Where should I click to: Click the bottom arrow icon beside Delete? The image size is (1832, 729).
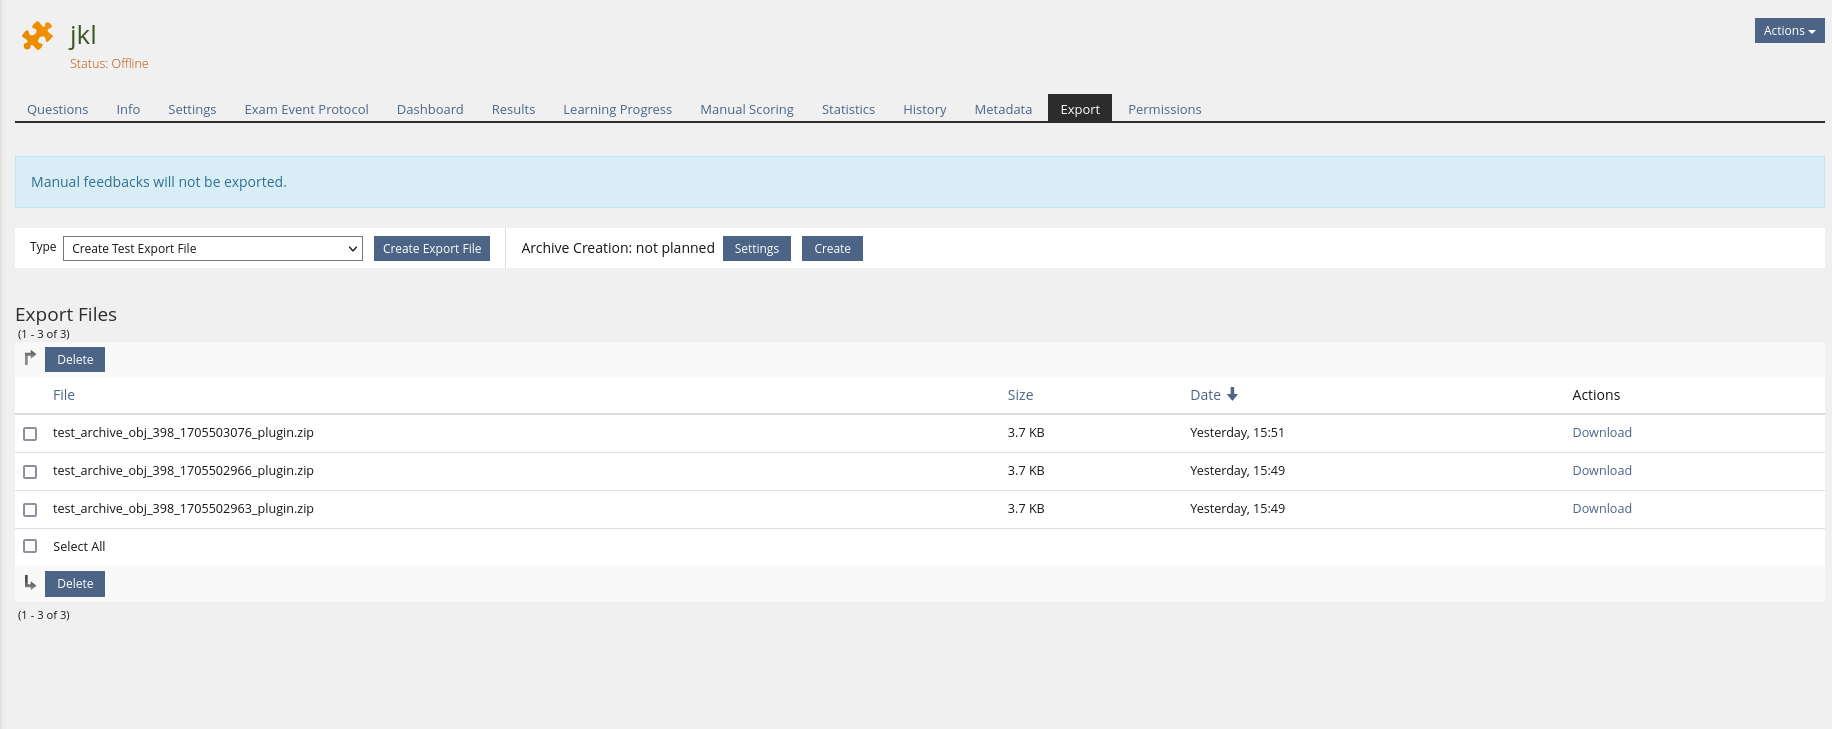coord(30,582)
